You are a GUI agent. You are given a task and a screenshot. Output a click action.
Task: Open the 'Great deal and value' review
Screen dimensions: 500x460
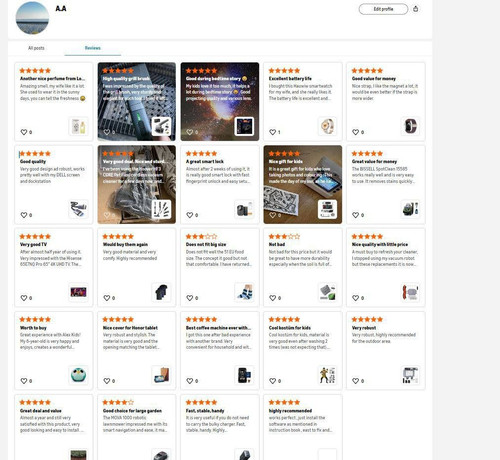coord(54,427)
